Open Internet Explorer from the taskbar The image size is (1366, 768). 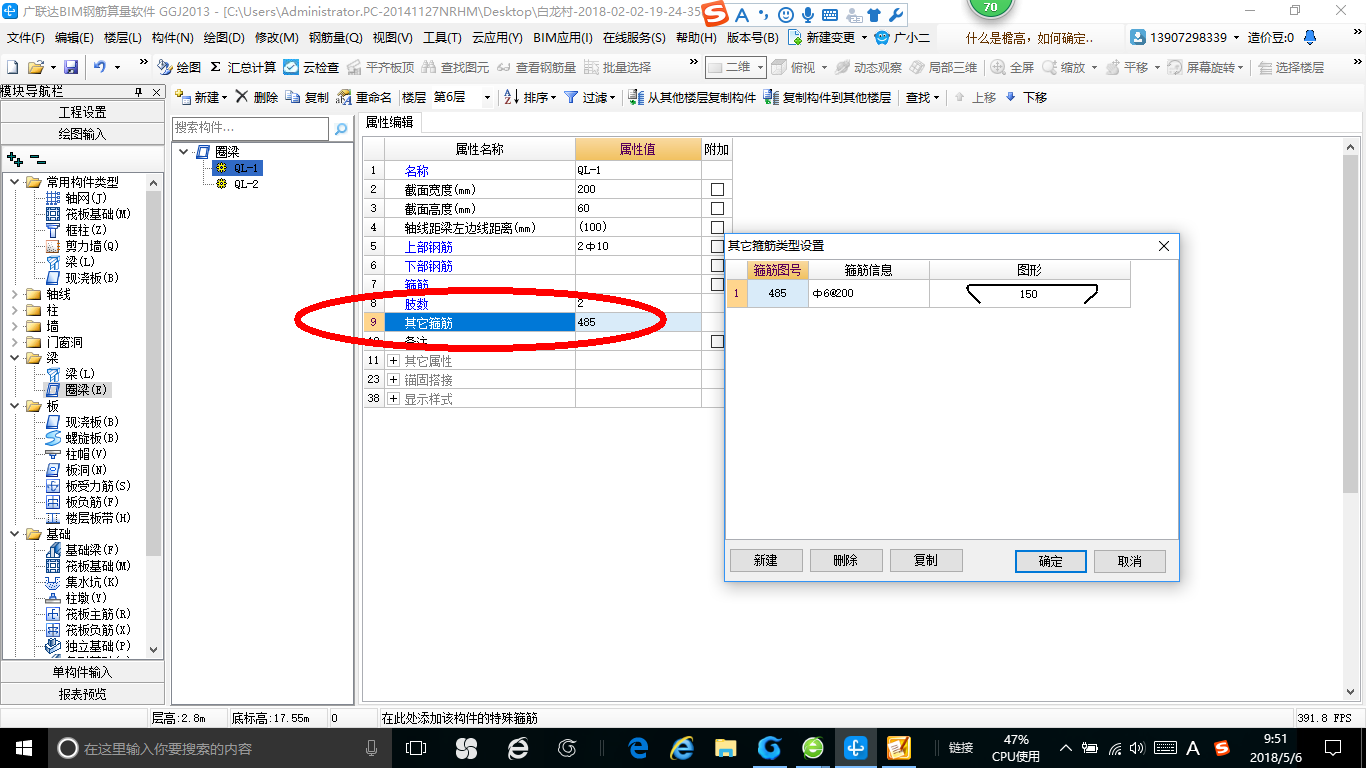682,748
